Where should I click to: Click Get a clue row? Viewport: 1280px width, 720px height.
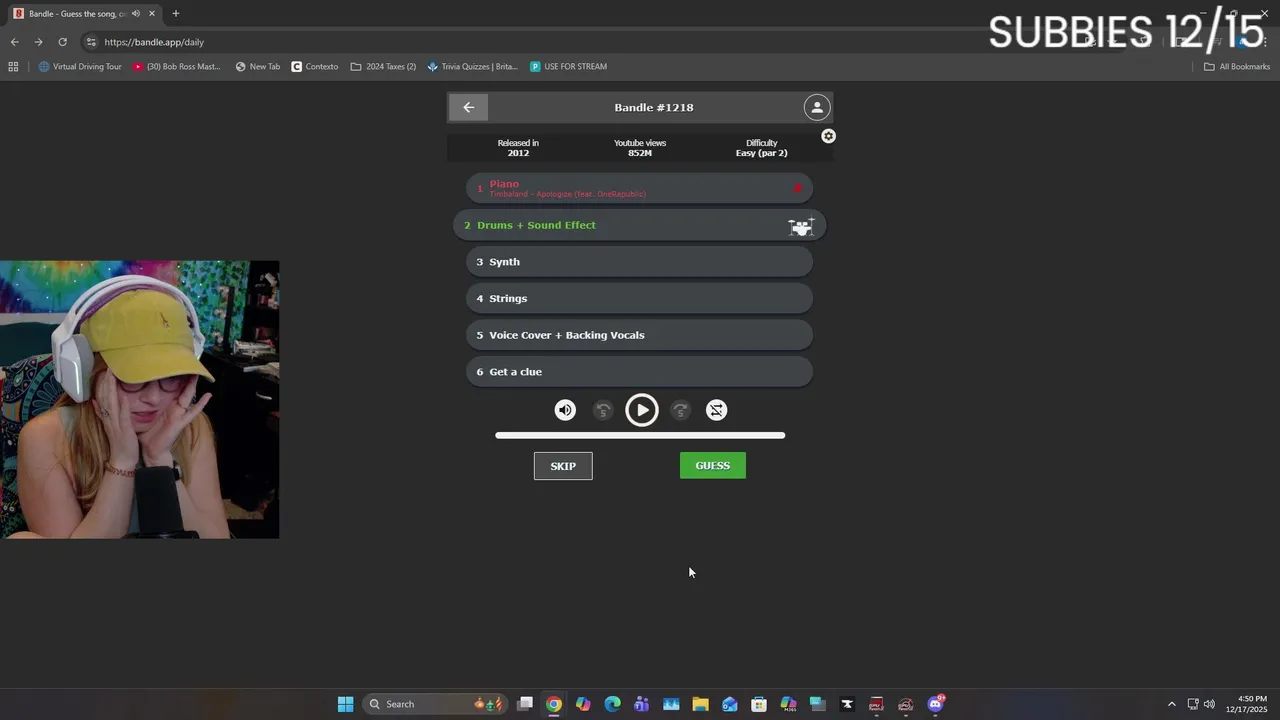[x=639, y=372]
